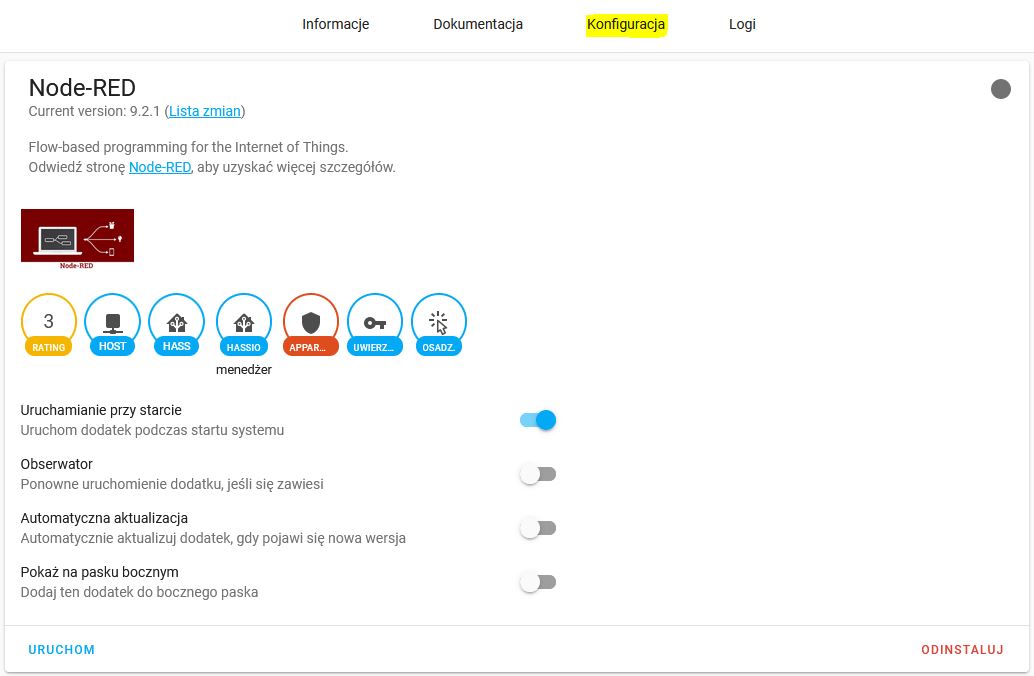Click the HOST network badge icon

coord(112,322)
